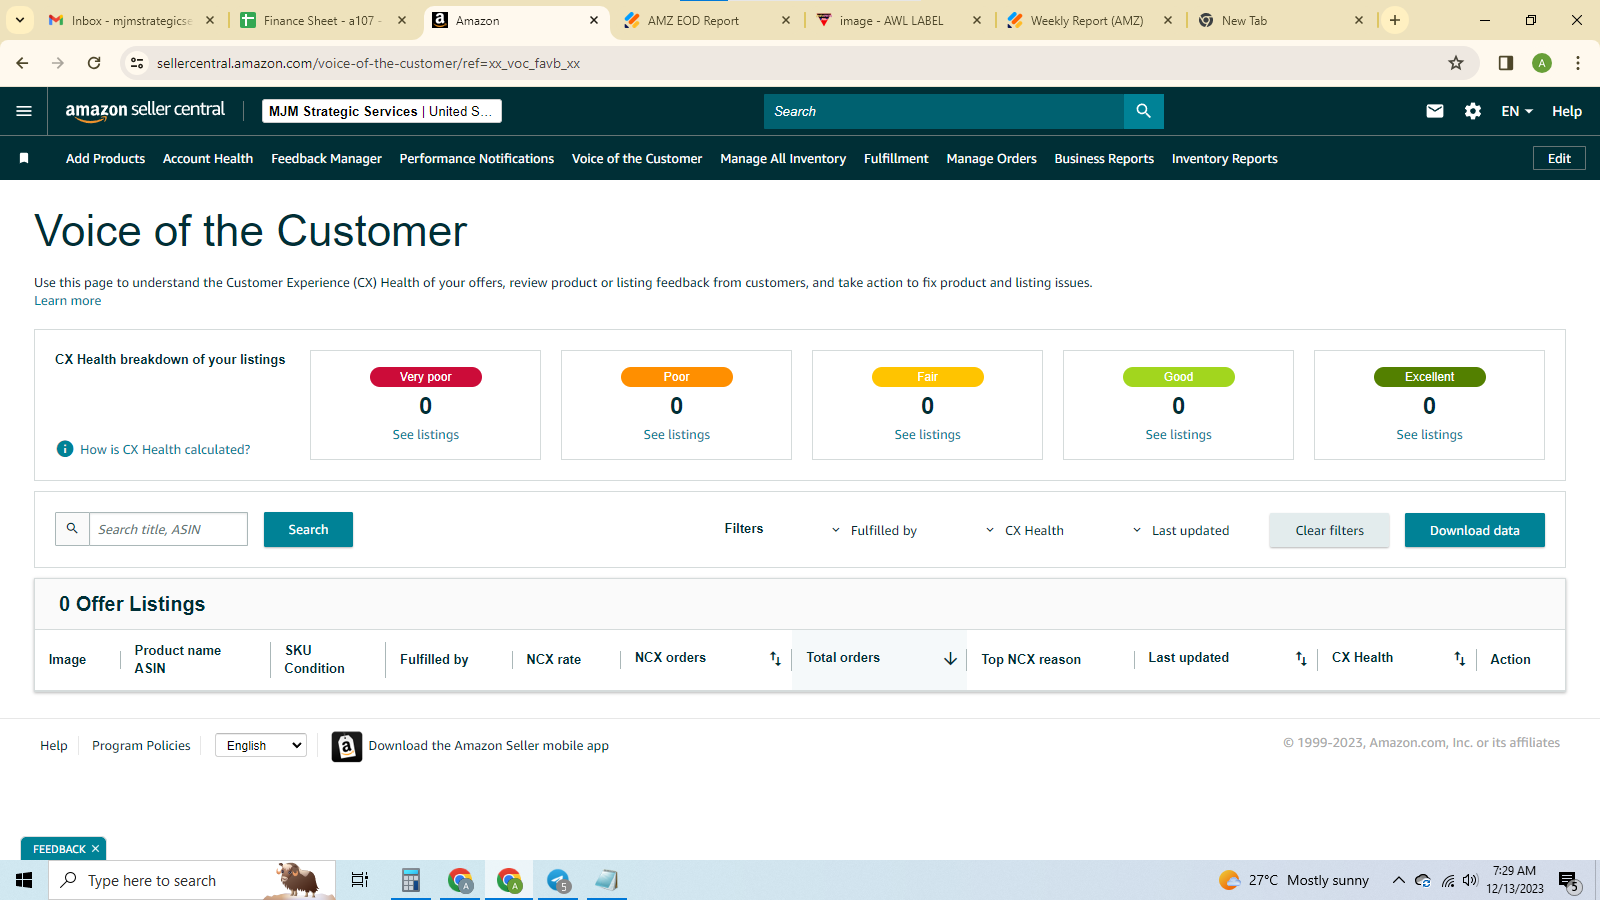Open the Windows notification center icon
1600x900 pixels.
coord(1569,881)
